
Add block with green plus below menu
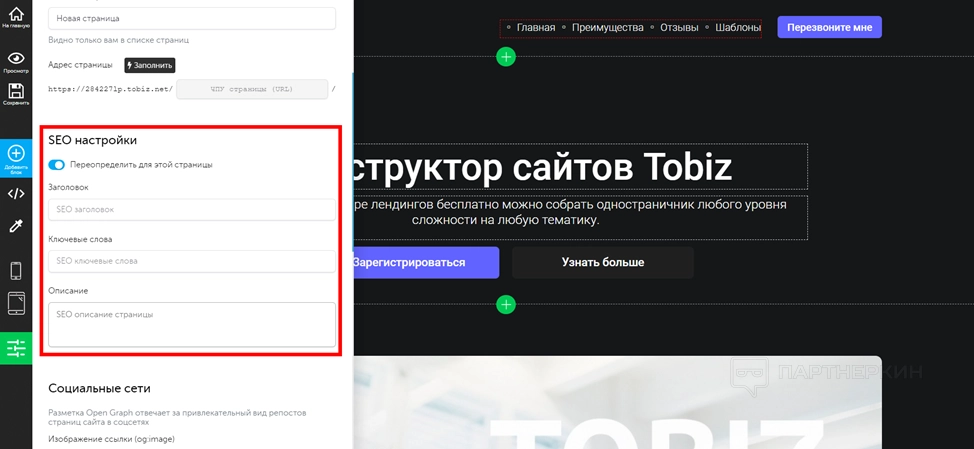(506, 57)
